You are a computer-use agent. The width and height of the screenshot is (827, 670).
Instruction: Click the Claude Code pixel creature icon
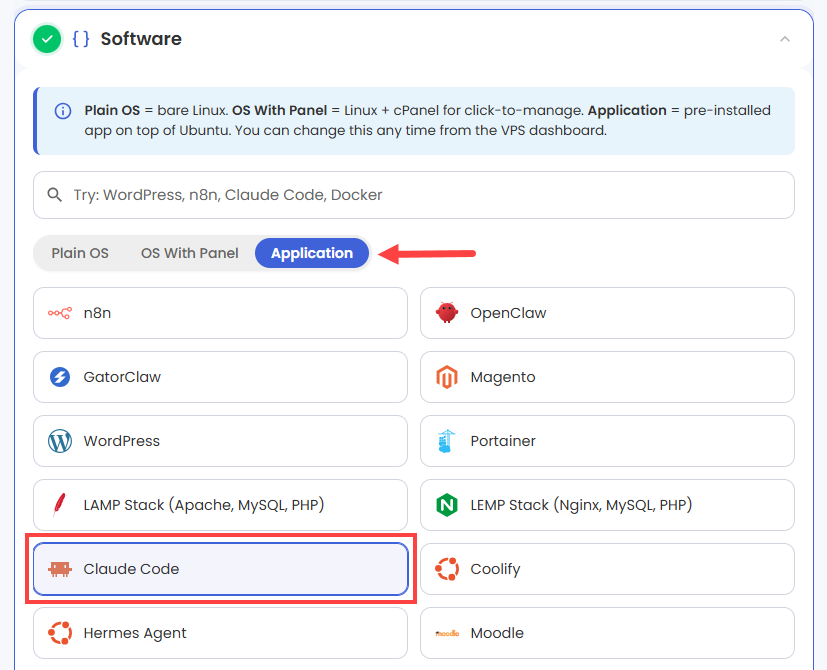[x=60, y=569]
